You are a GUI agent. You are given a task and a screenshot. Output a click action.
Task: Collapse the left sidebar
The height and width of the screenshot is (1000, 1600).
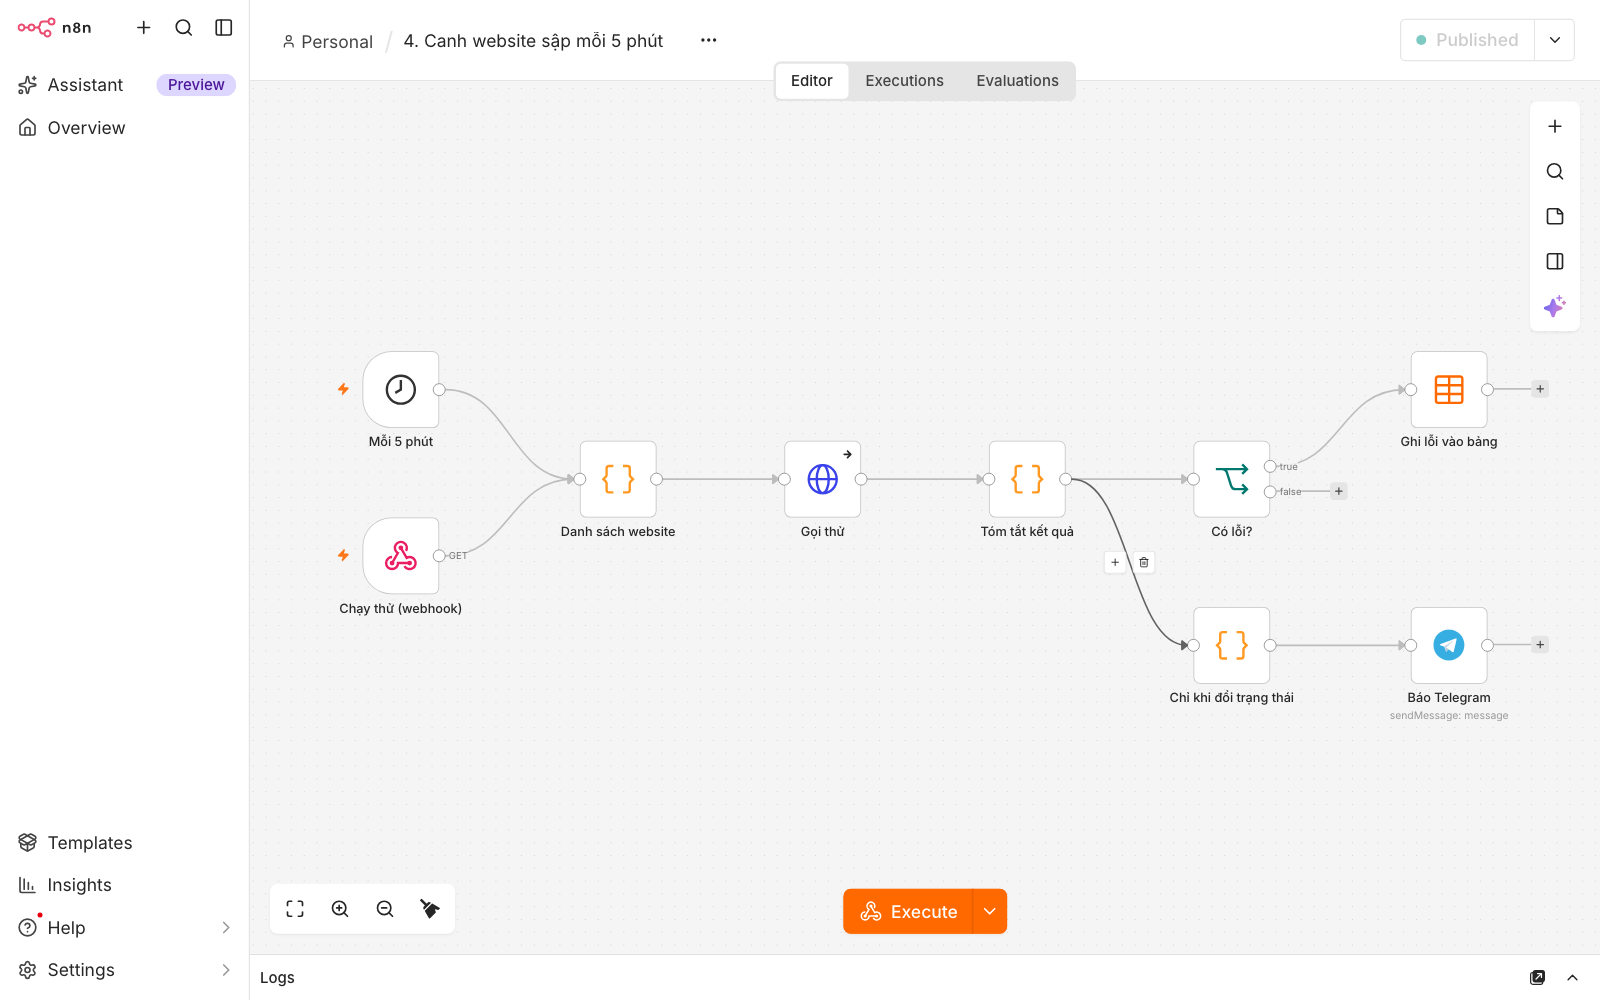(x=224, y=28)
